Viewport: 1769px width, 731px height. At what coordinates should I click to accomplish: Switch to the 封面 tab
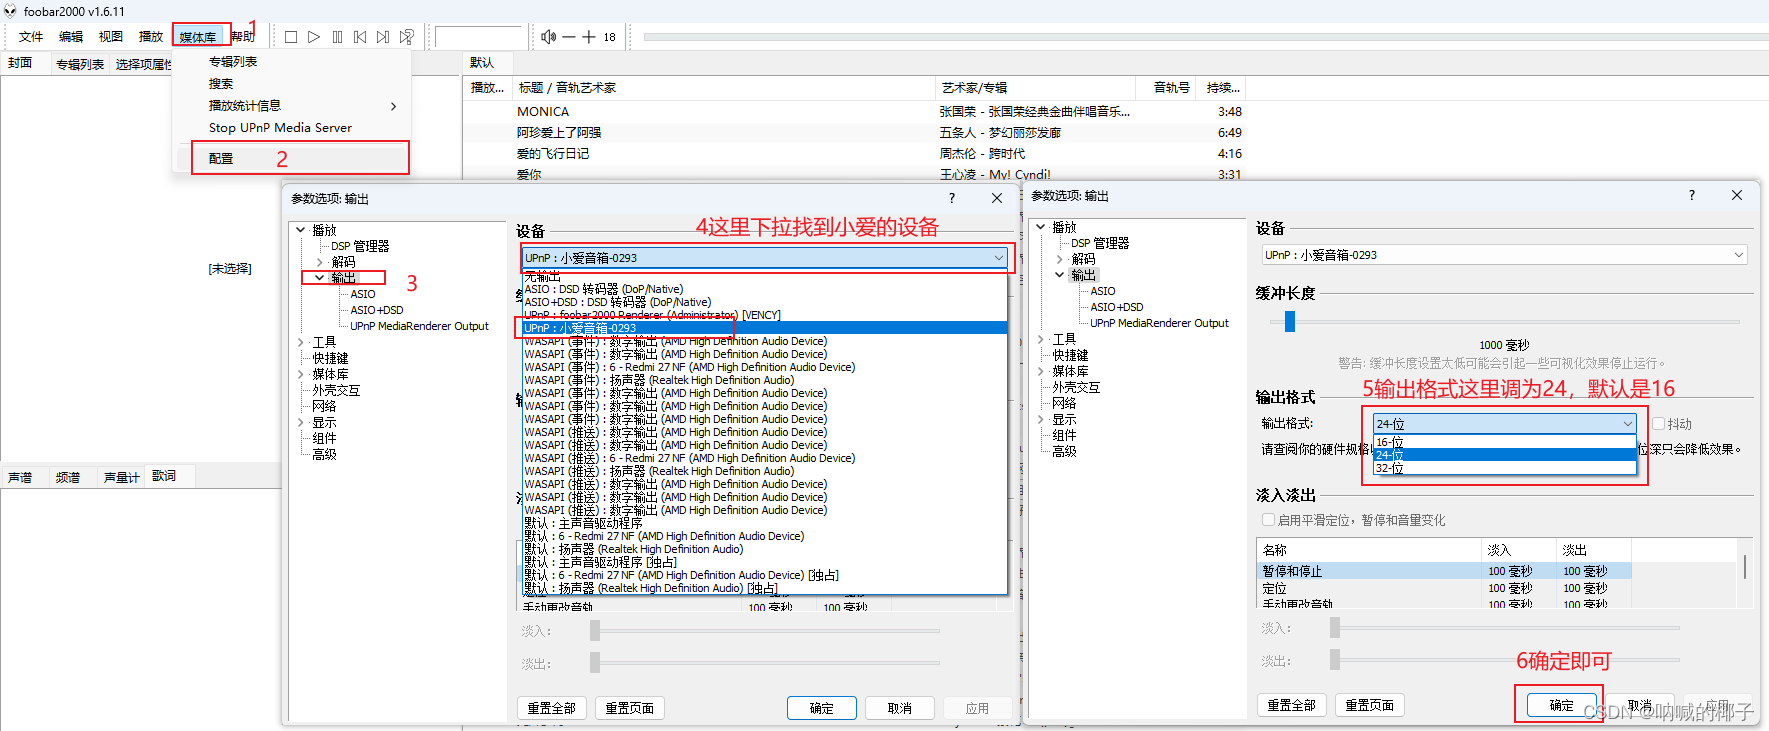pos(20,63)
